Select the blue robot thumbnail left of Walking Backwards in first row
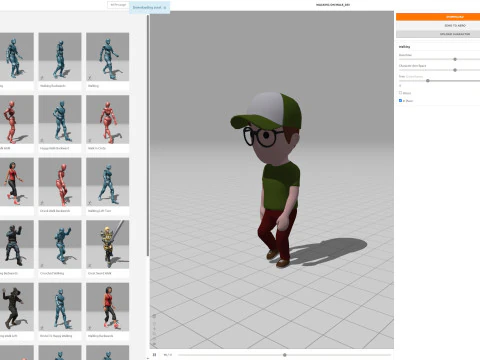 tap(17, 57)
